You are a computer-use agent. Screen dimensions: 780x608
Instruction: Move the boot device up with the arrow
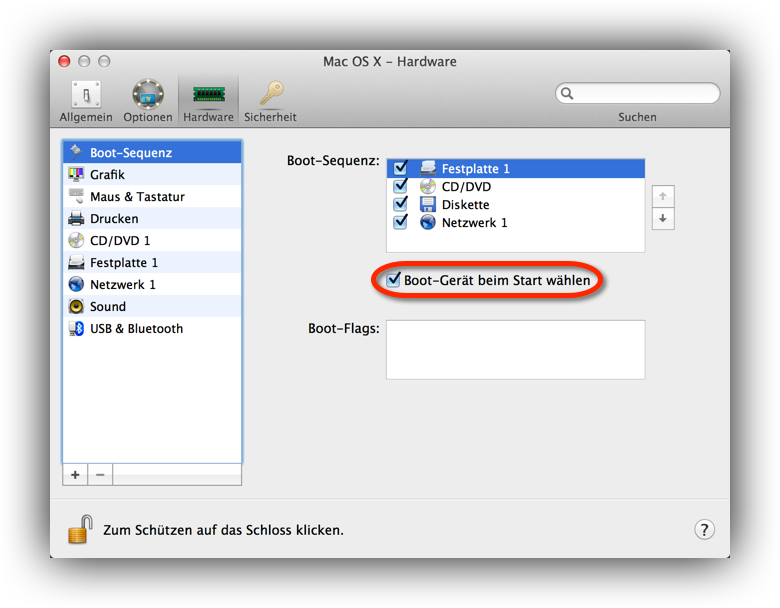click(x=663, y=197)
